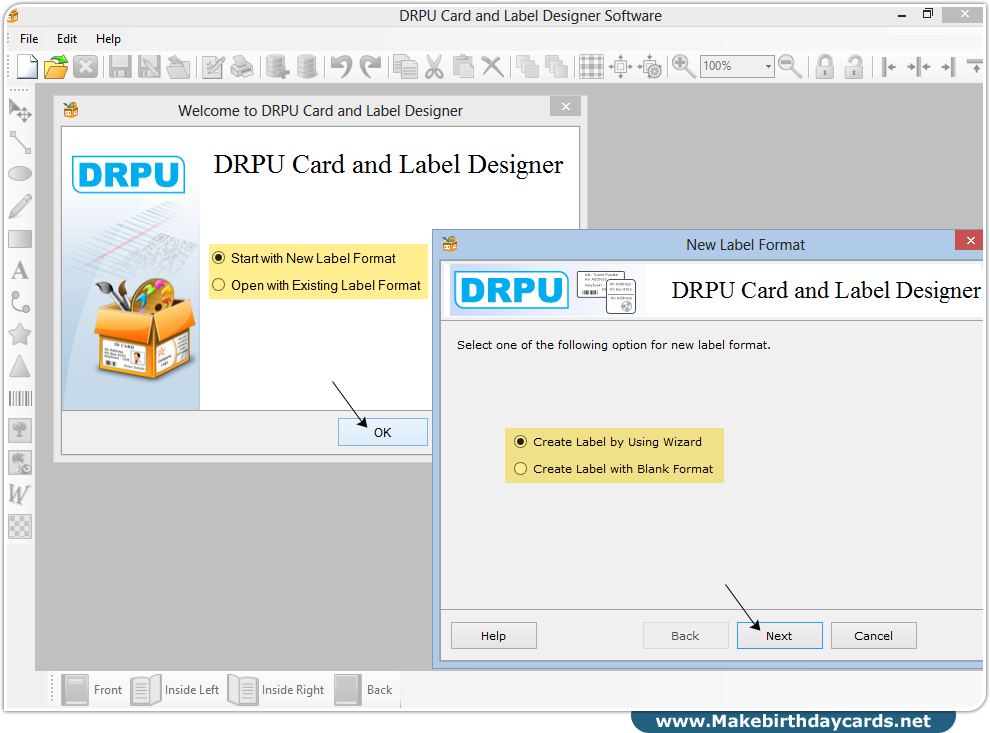Select the Rectangle shape tool
This screenshot has height=733, width=990.
[20, 239]
